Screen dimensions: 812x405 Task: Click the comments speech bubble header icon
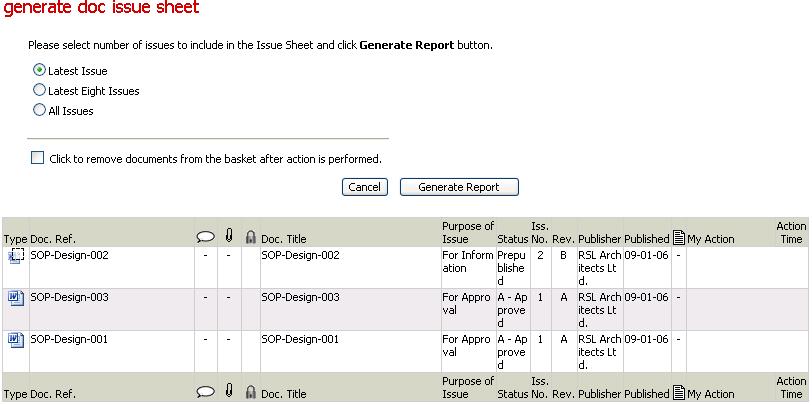[206, 237]
